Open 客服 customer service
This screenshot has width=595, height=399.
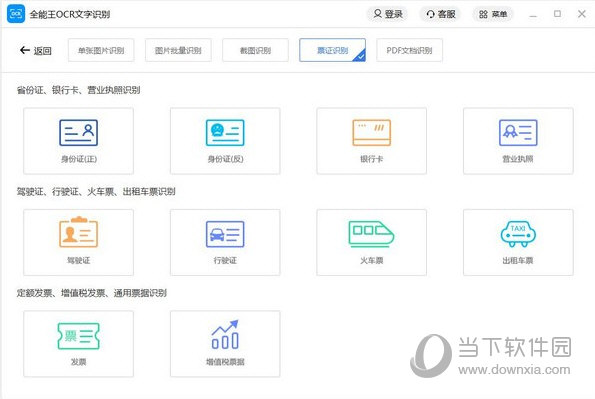tap(441, 14)
